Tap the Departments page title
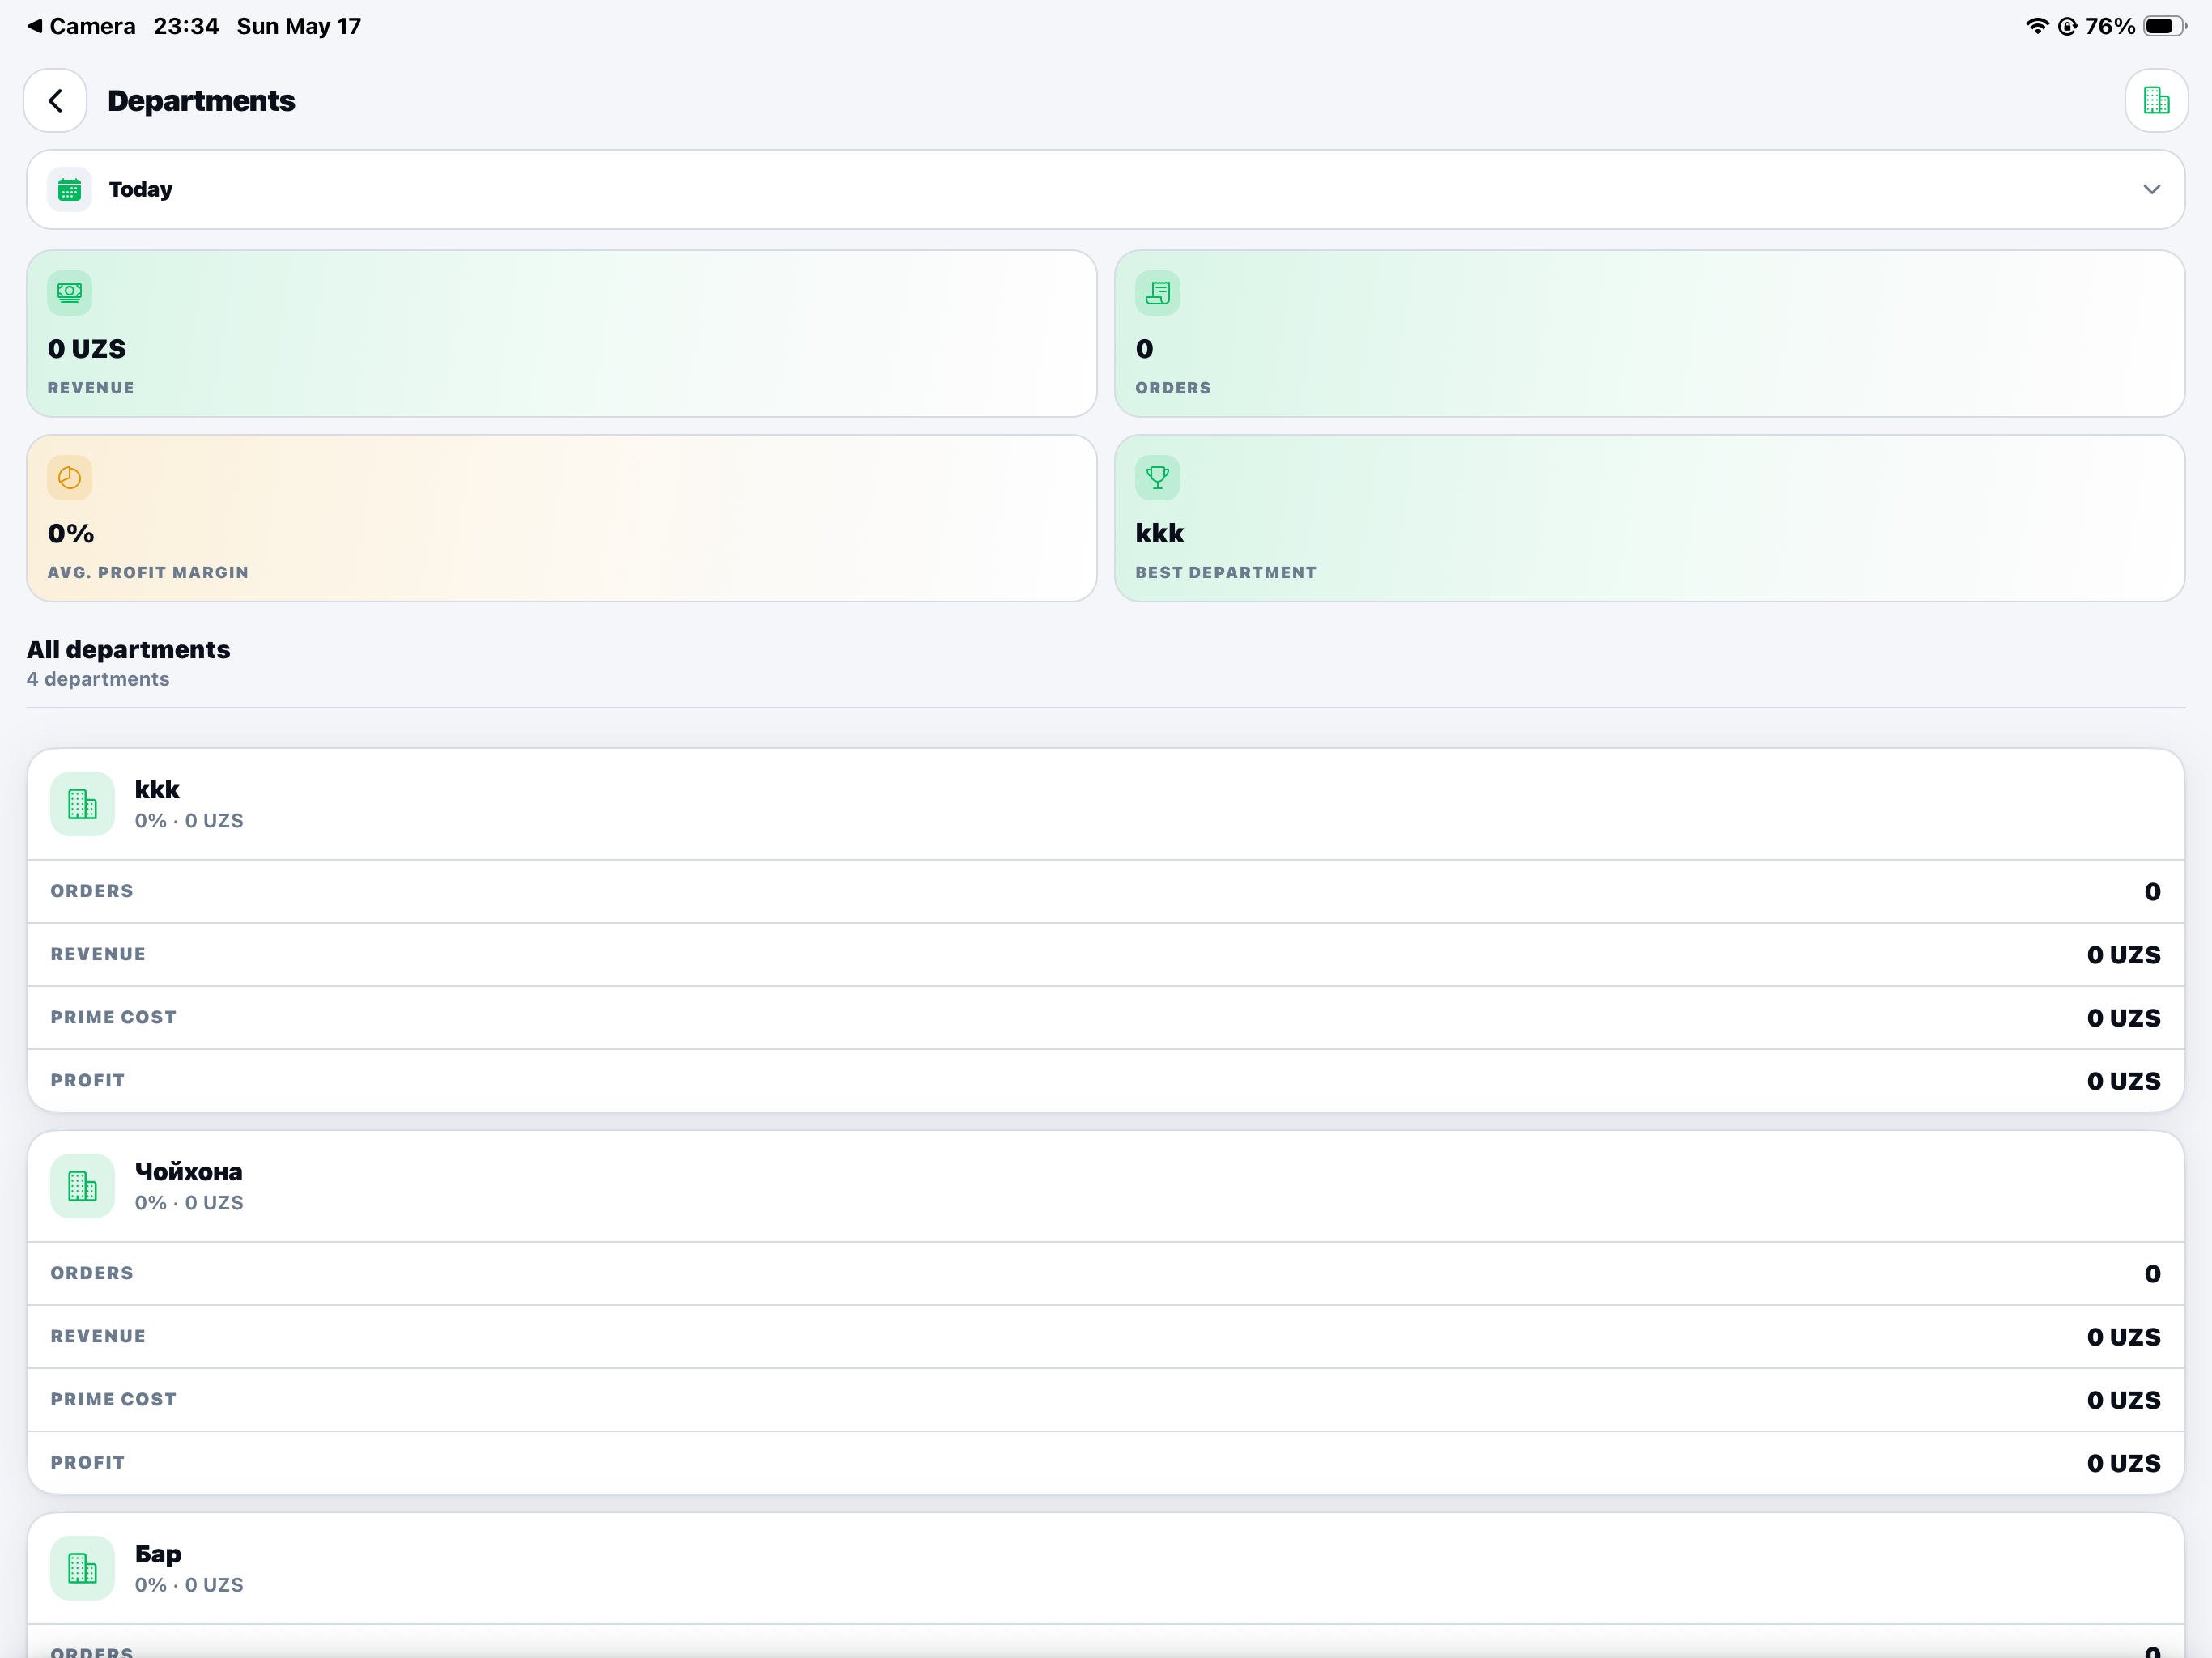2212x1658 pixels. point(201,101)
